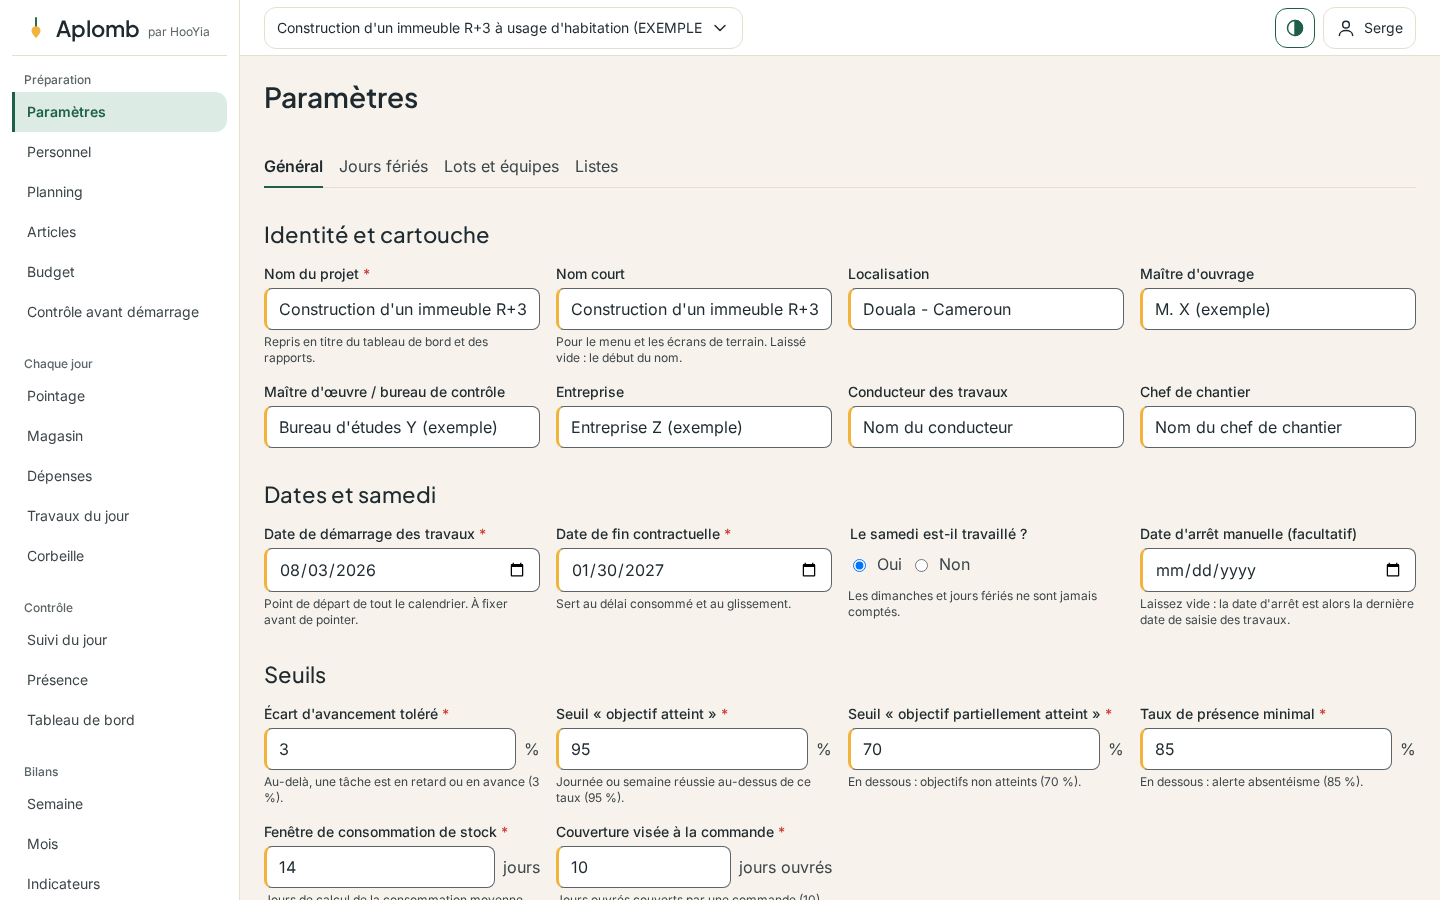Select Oui for samedi travaillé
The image size is (1440, 900).
pyautogui.click(x=859, y=565)
